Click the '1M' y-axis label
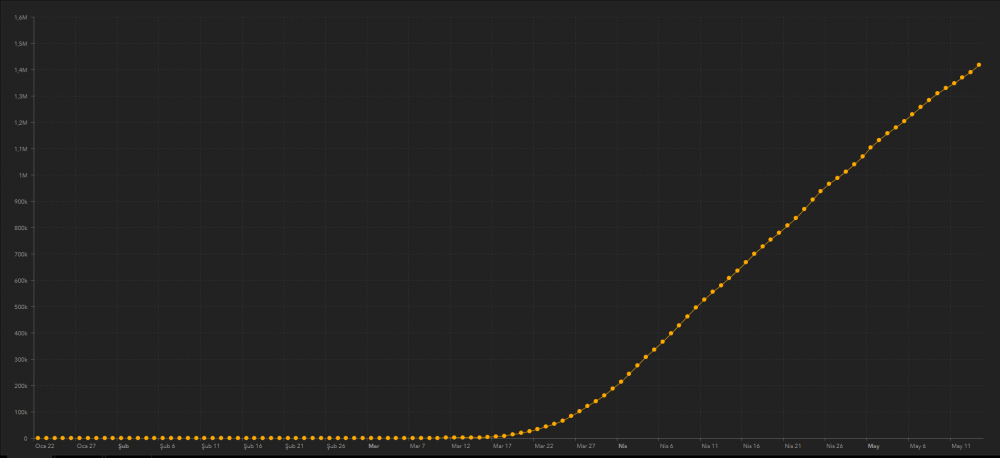This screenshot has width=1000, height=458. (23, 175)
